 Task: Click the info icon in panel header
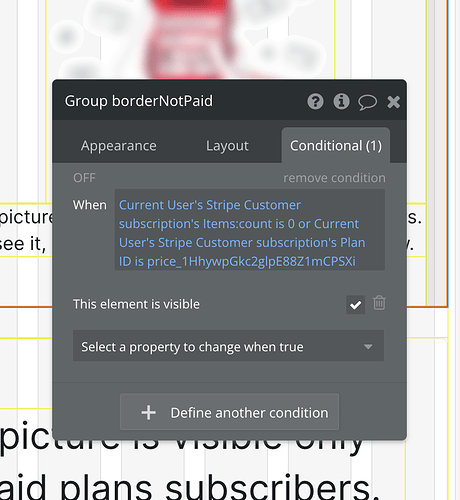pyautogui.click(x=341, y=101)
